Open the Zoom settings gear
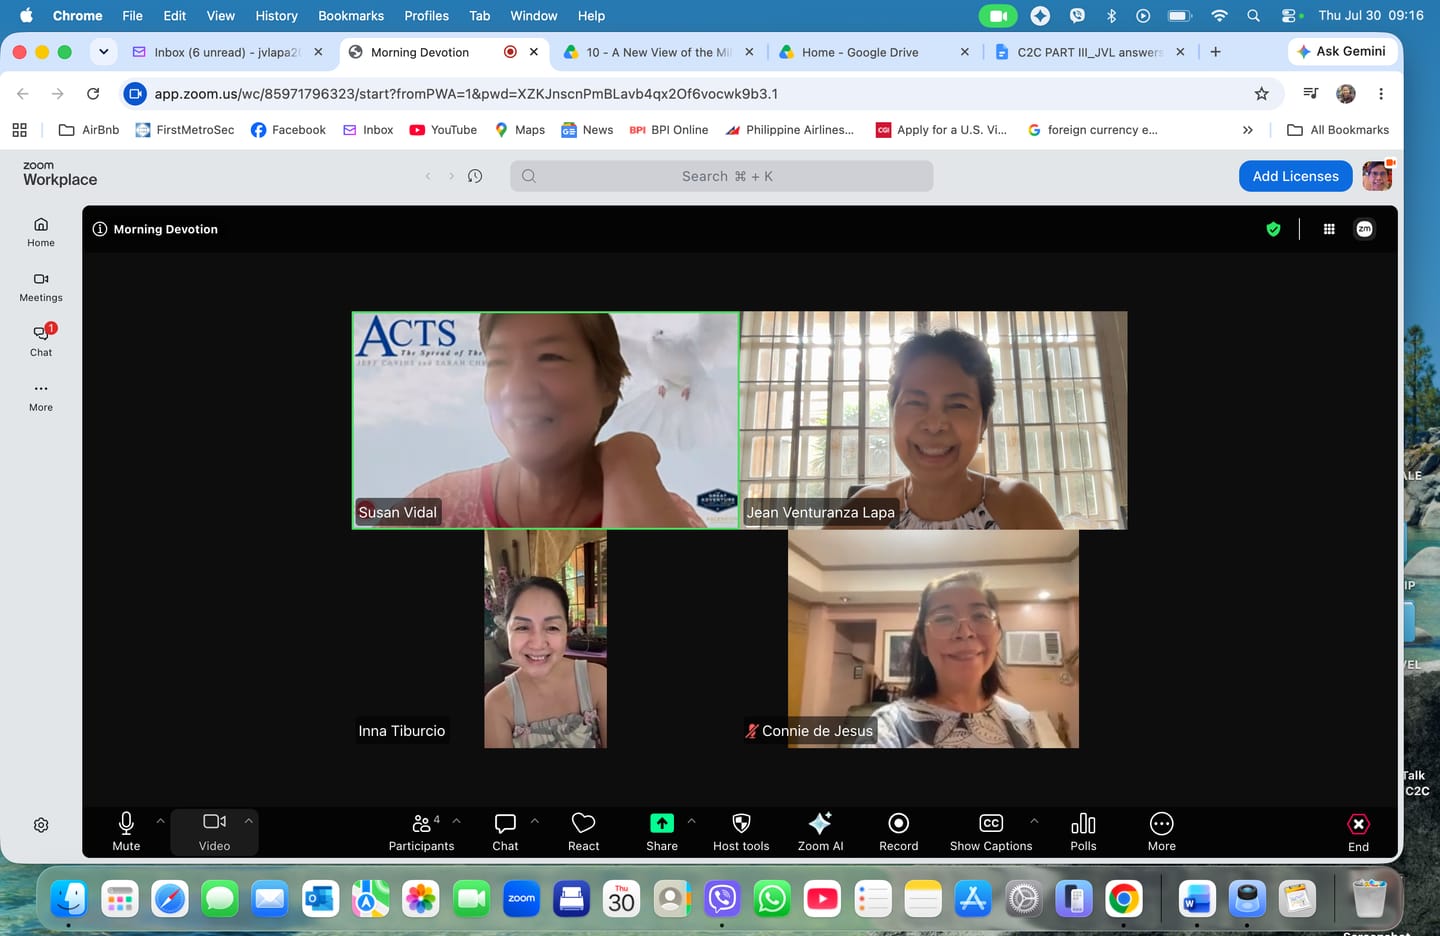 coord(41,825)
